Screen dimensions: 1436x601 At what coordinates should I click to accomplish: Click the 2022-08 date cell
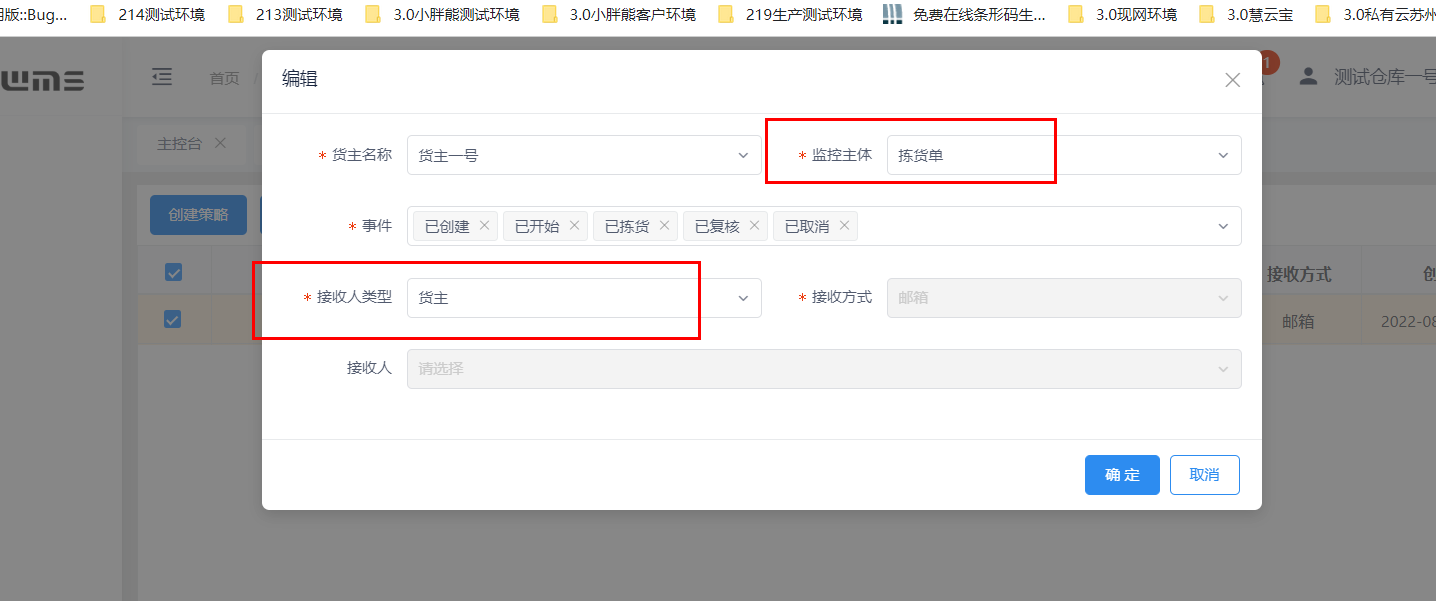coord(1408,321)
